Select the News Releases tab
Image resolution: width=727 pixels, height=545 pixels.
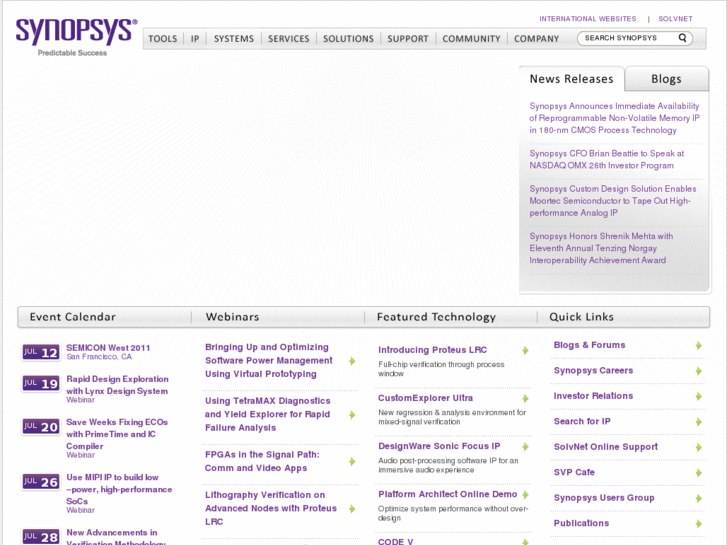tap(571, 79)
